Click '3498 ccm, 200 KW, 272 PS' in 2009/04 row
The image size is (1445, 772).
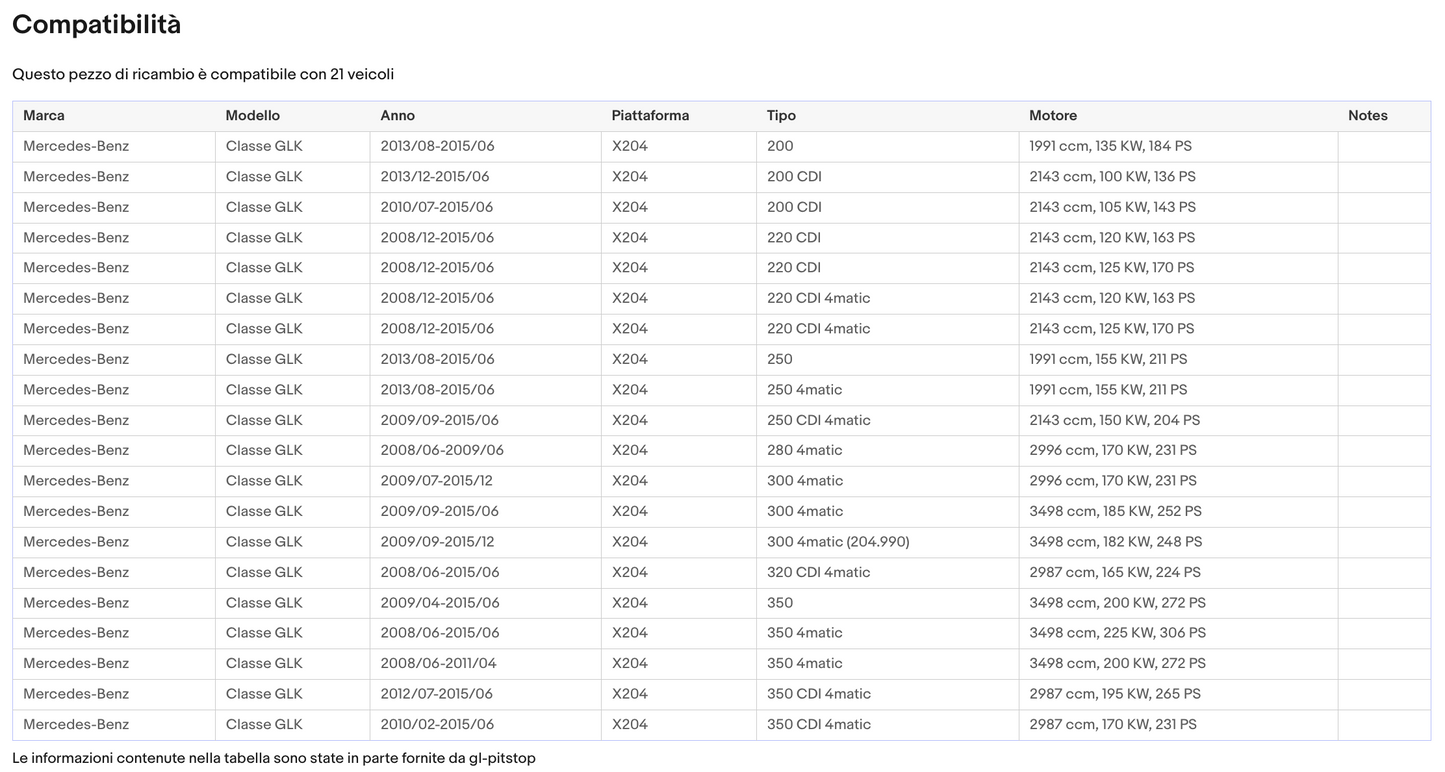1118,603
